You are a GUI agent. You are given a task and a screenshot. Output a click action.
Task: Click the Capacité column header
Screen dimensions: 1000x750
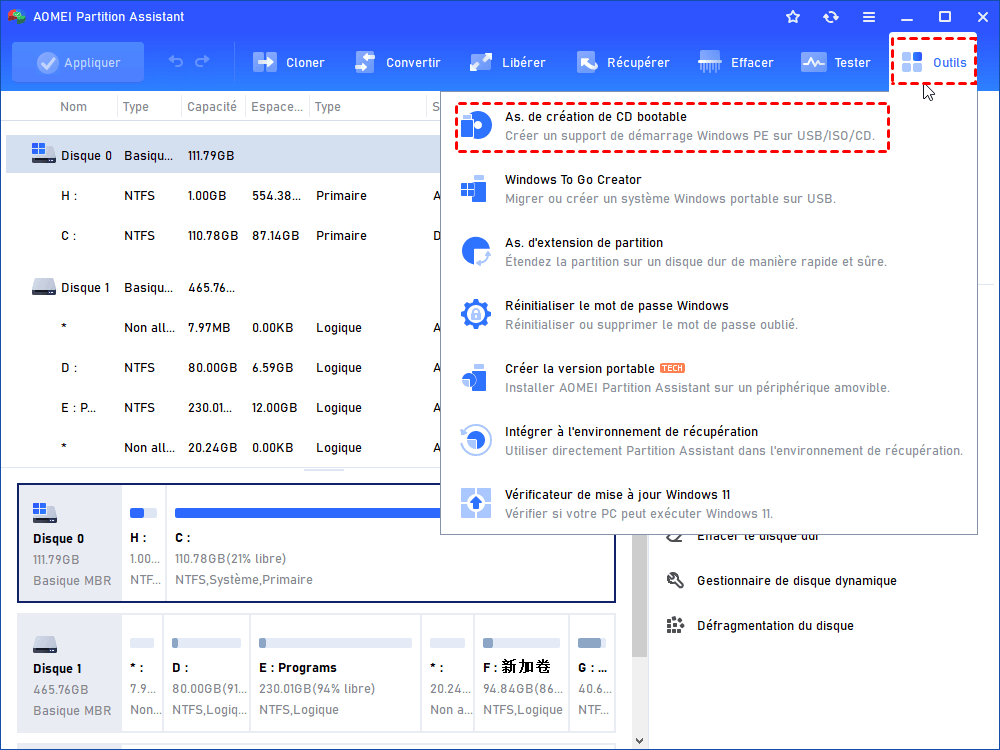tap(212, 107)
